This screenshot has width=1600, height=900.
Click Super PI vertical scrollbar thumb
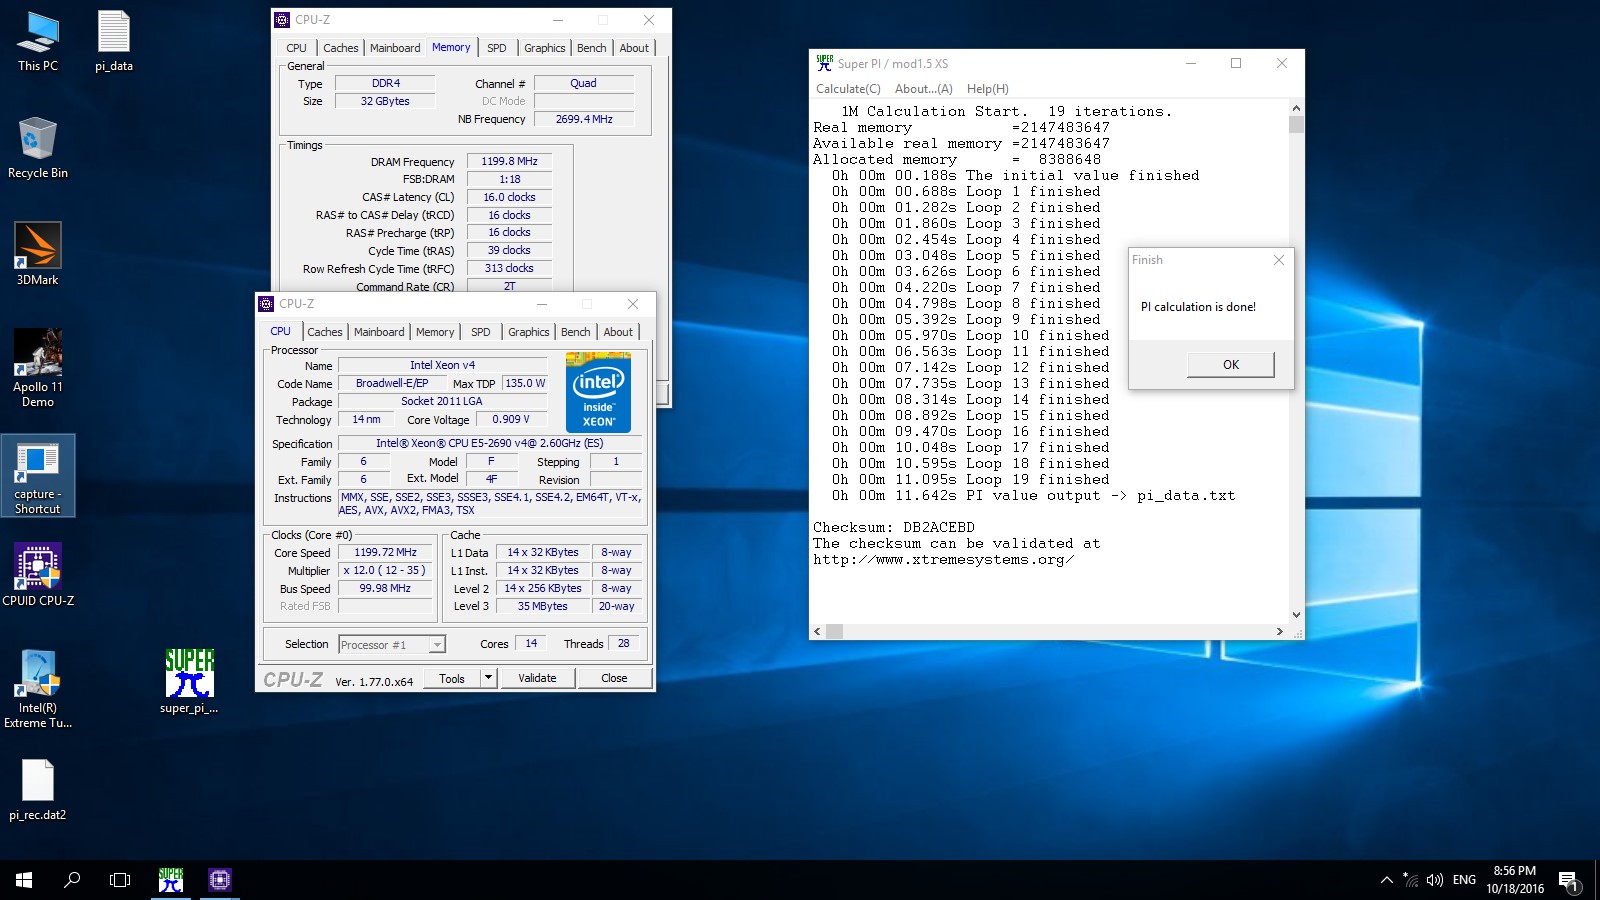tap(1296, 125)
